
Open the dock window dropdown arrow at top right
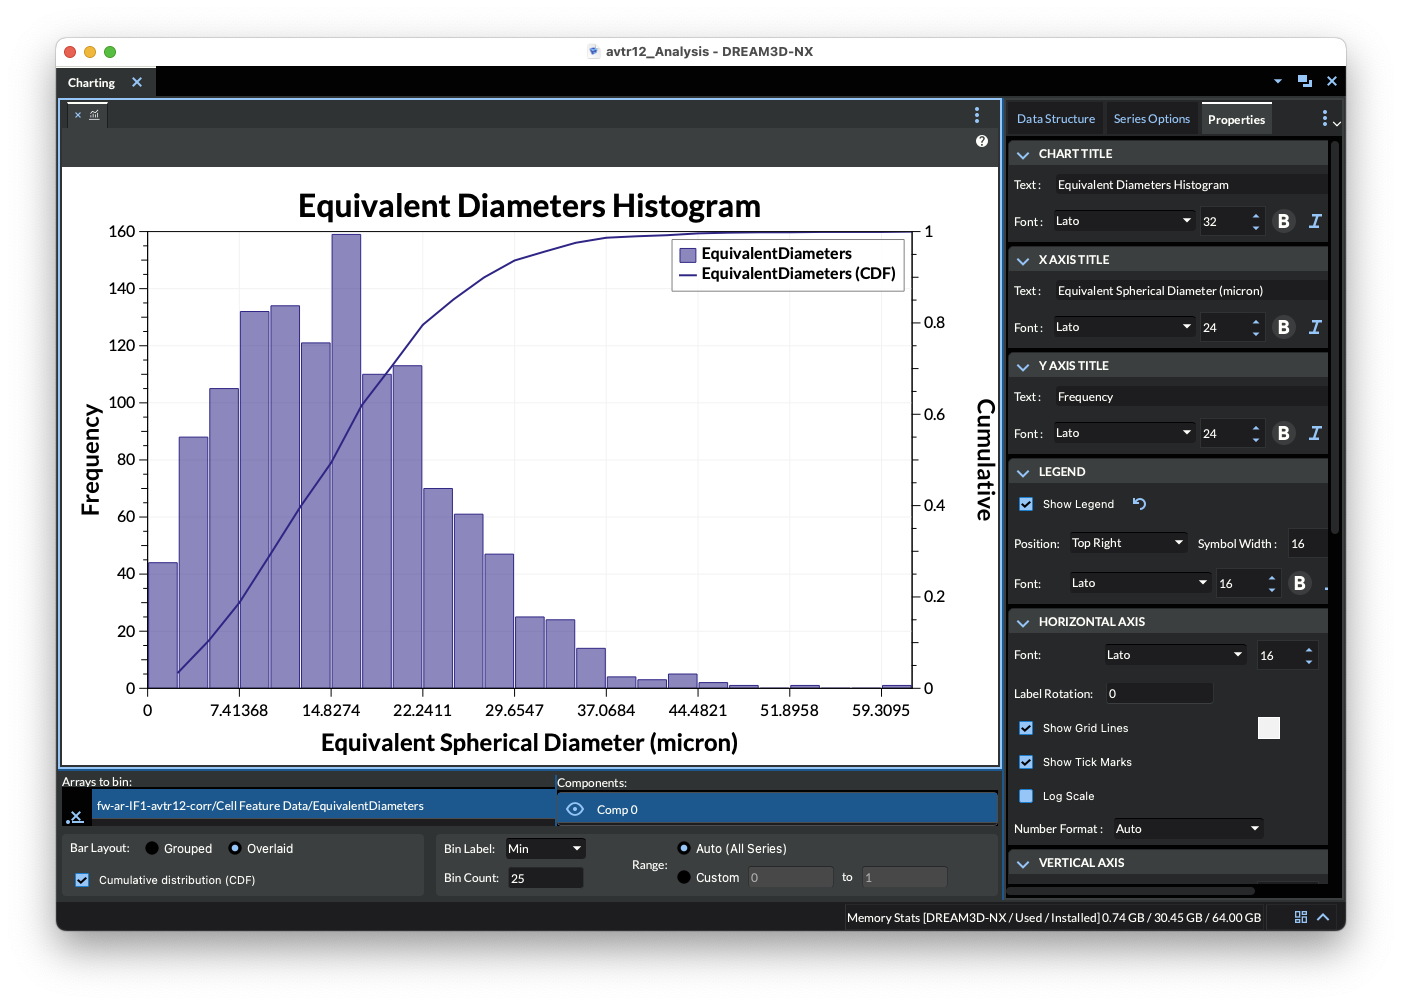(1278, 81)
